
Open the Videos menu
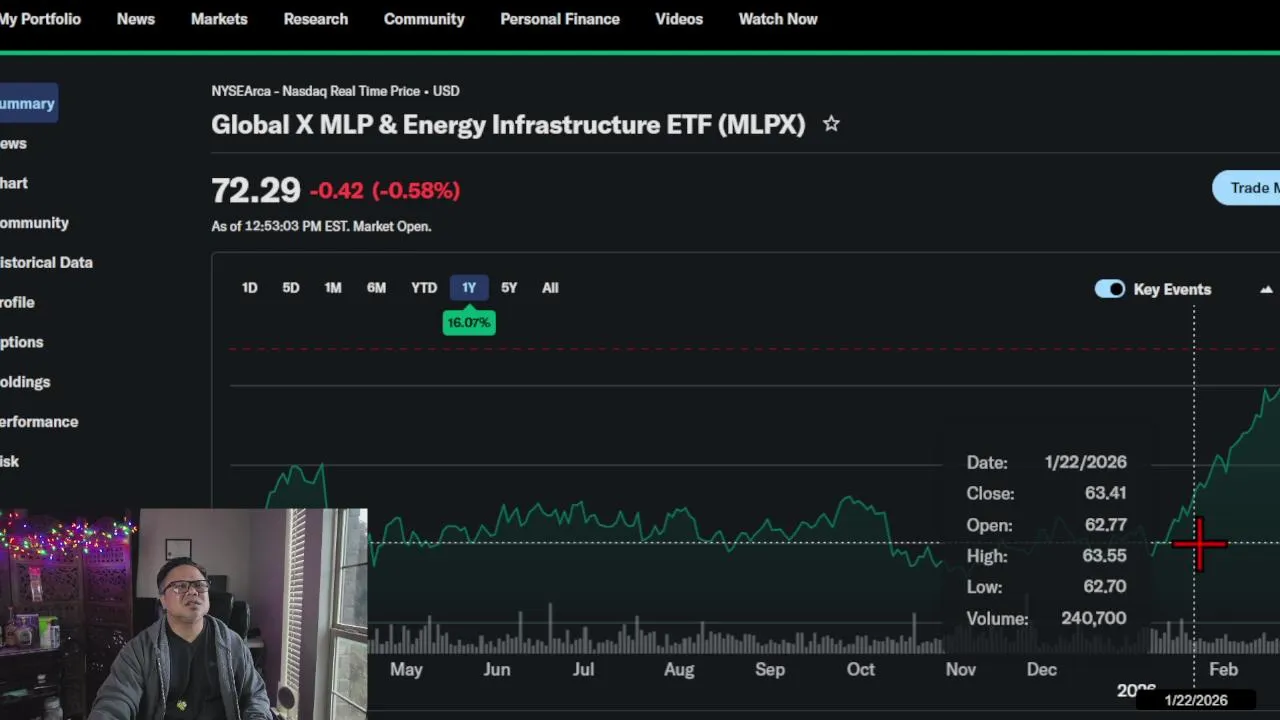coord(679,19)
